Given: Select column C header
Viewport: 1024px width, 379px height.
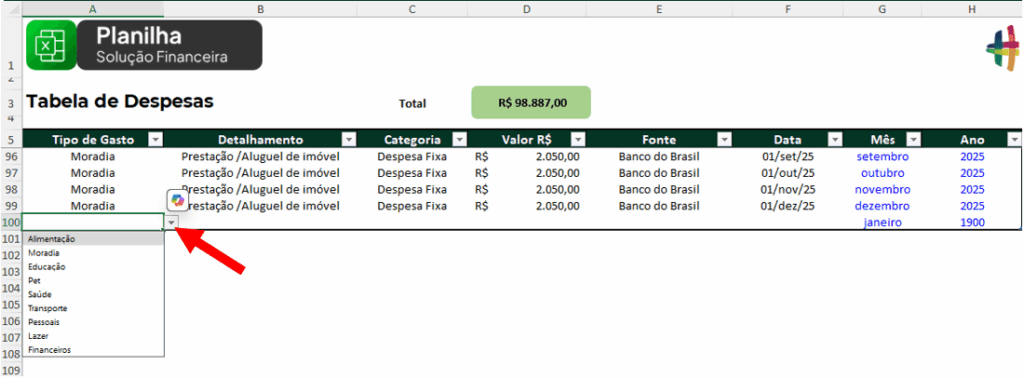Looking at the screenshot, I should click(412, 9).
